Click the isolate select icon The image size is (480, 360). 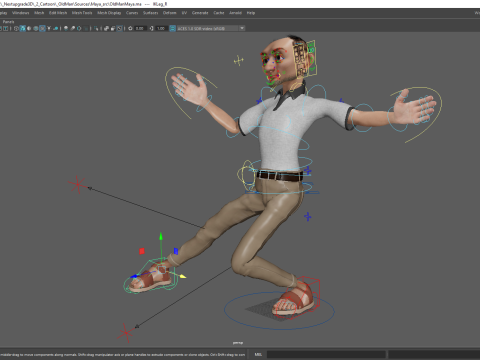click(x=96, y=28)
